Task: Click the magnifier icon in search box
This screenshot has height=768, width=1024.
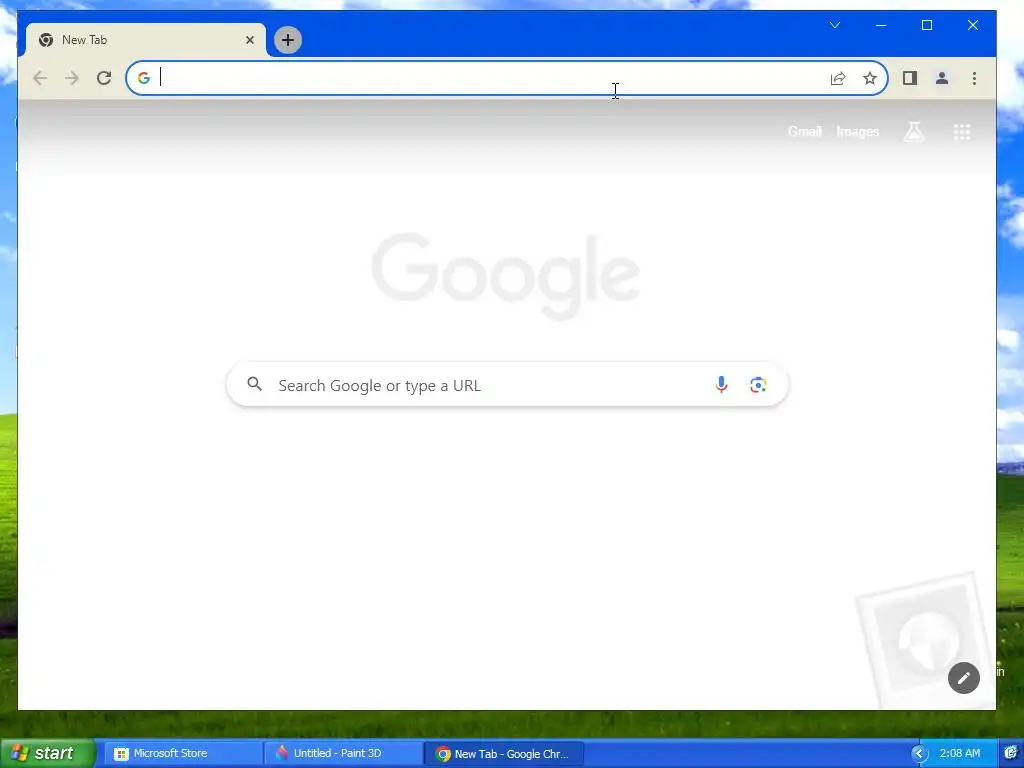Action: tap(255, 384)
